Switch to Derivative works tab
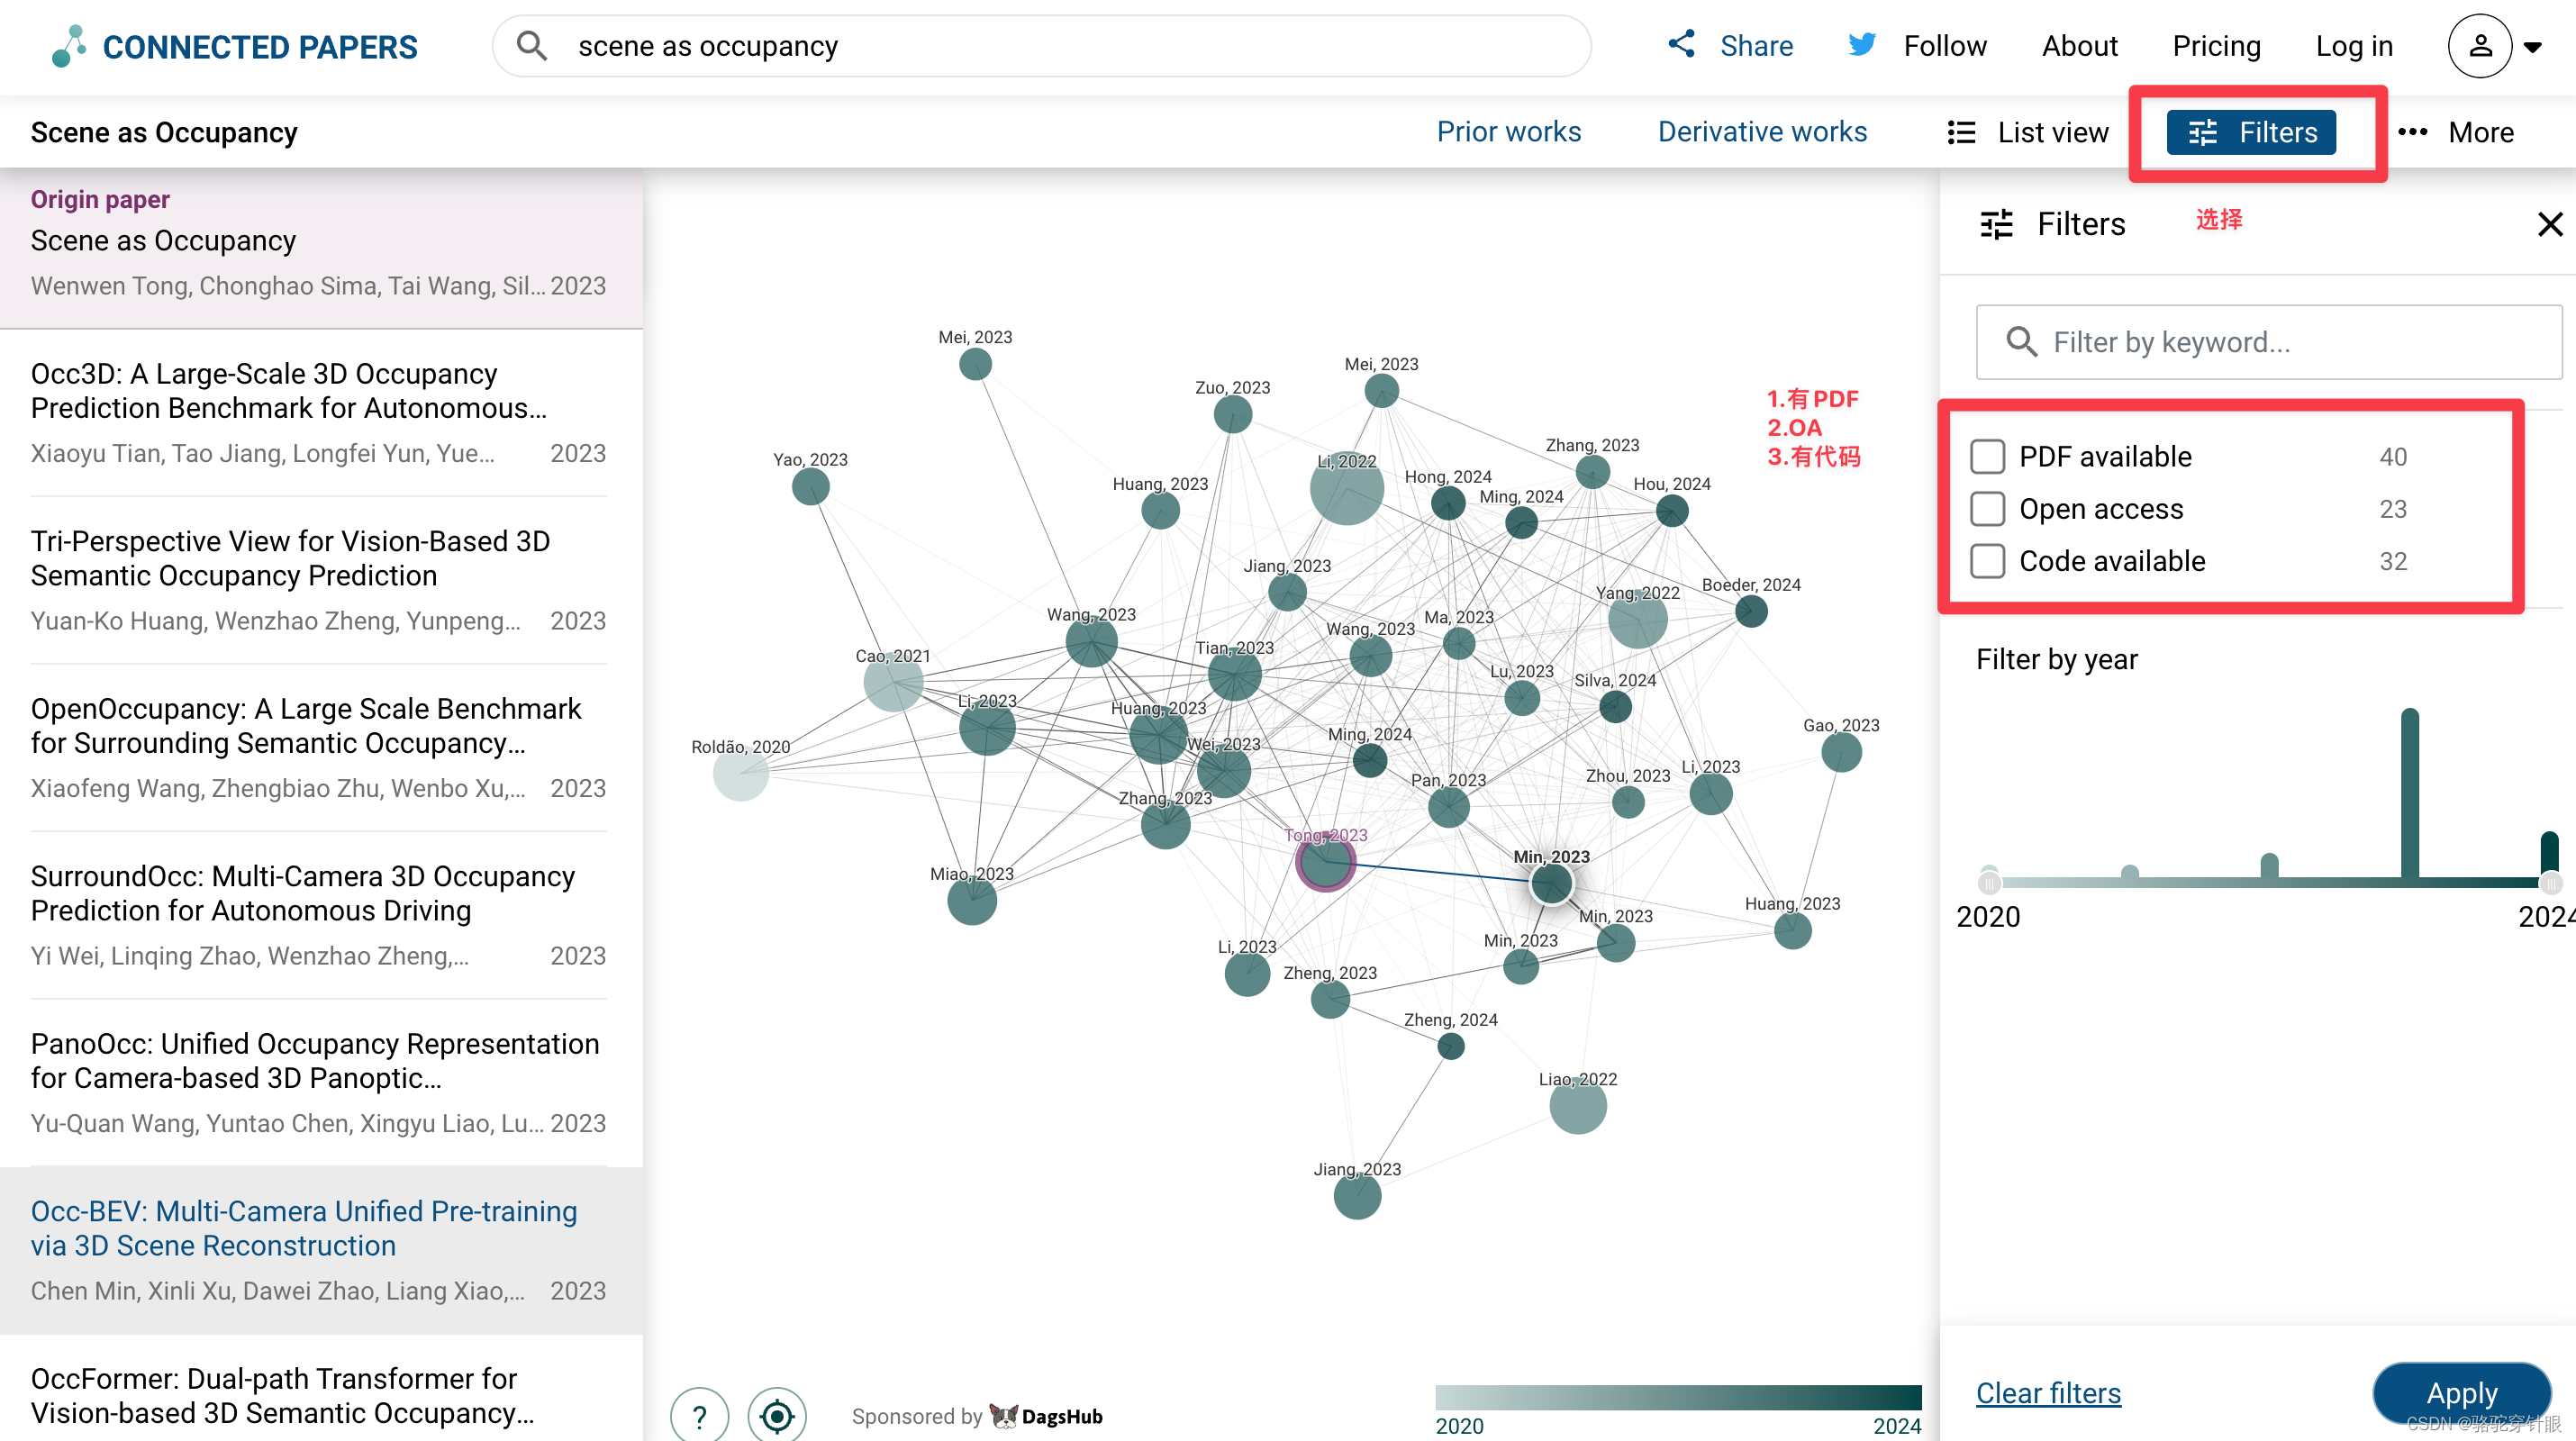The height and width of the screenshot is (1441, 2576). coord(1762,132)
